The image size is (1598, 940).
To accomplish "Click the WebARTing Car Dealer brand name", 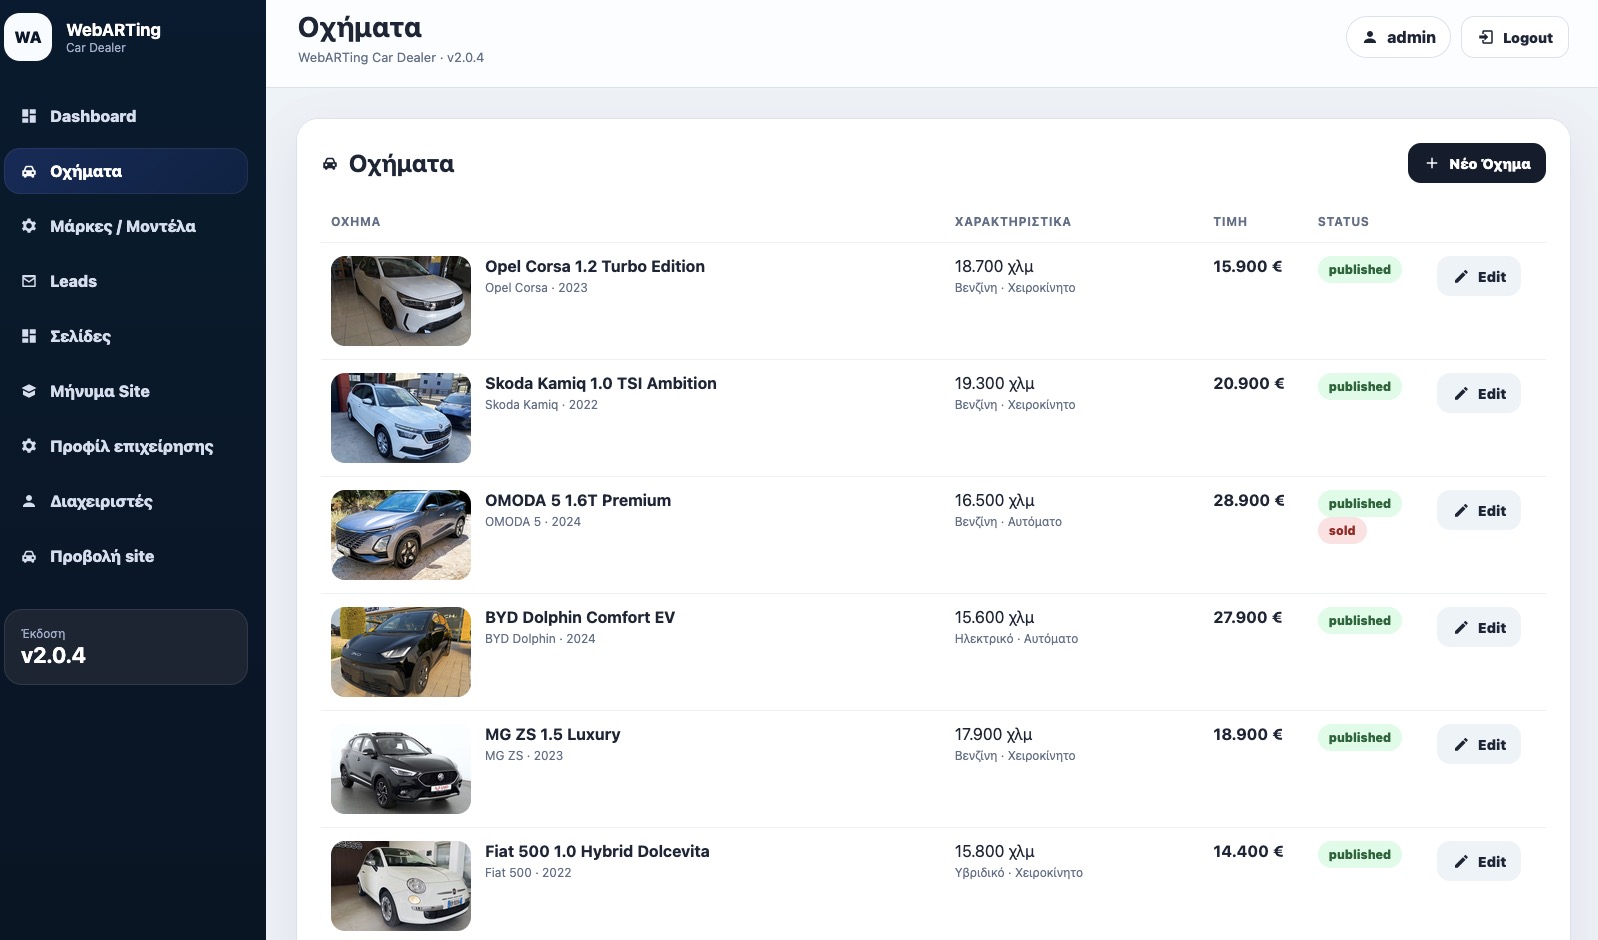I will pos(113,37).
